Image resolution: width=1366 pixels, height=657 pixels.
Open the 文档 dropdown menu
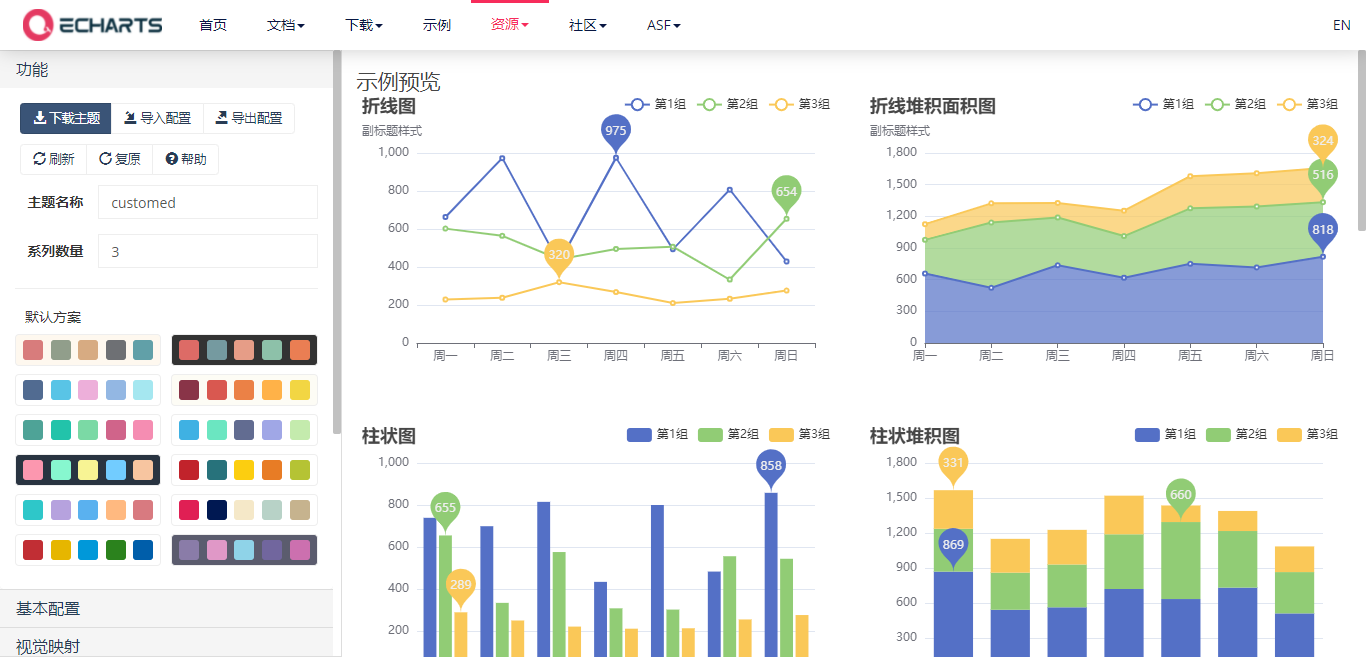[x=286, y=25]
